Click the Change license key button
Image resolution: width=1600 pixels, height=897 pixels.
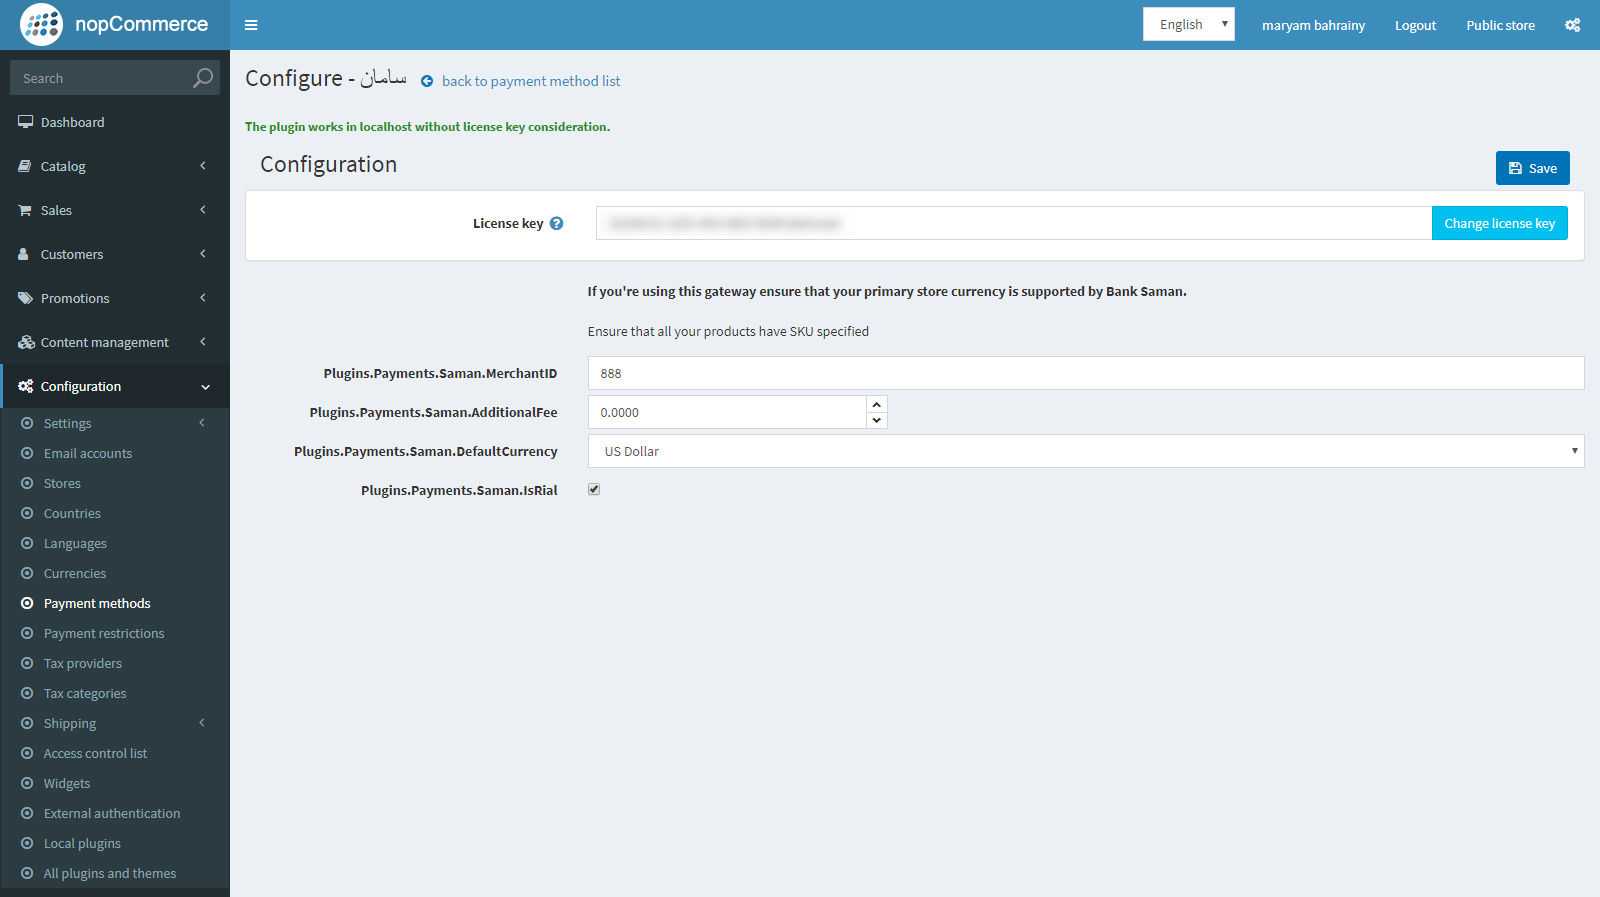coord(1499,223)
